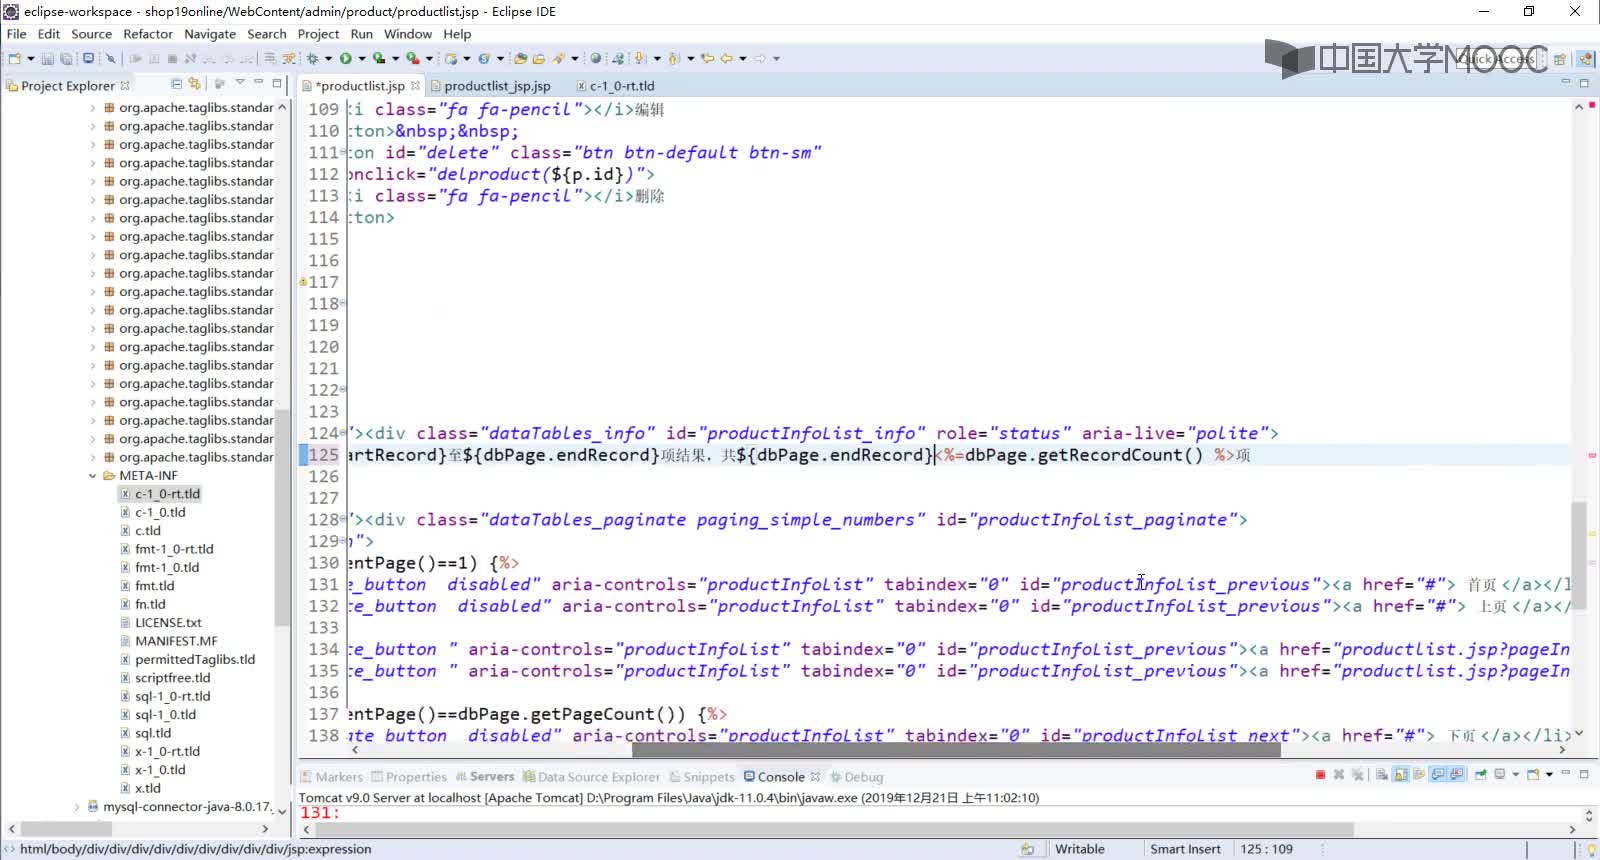The image size is (1600, 860).
Task: Click the Save toolbar icon
Action: pyautogui.click(x=47, y=58)
